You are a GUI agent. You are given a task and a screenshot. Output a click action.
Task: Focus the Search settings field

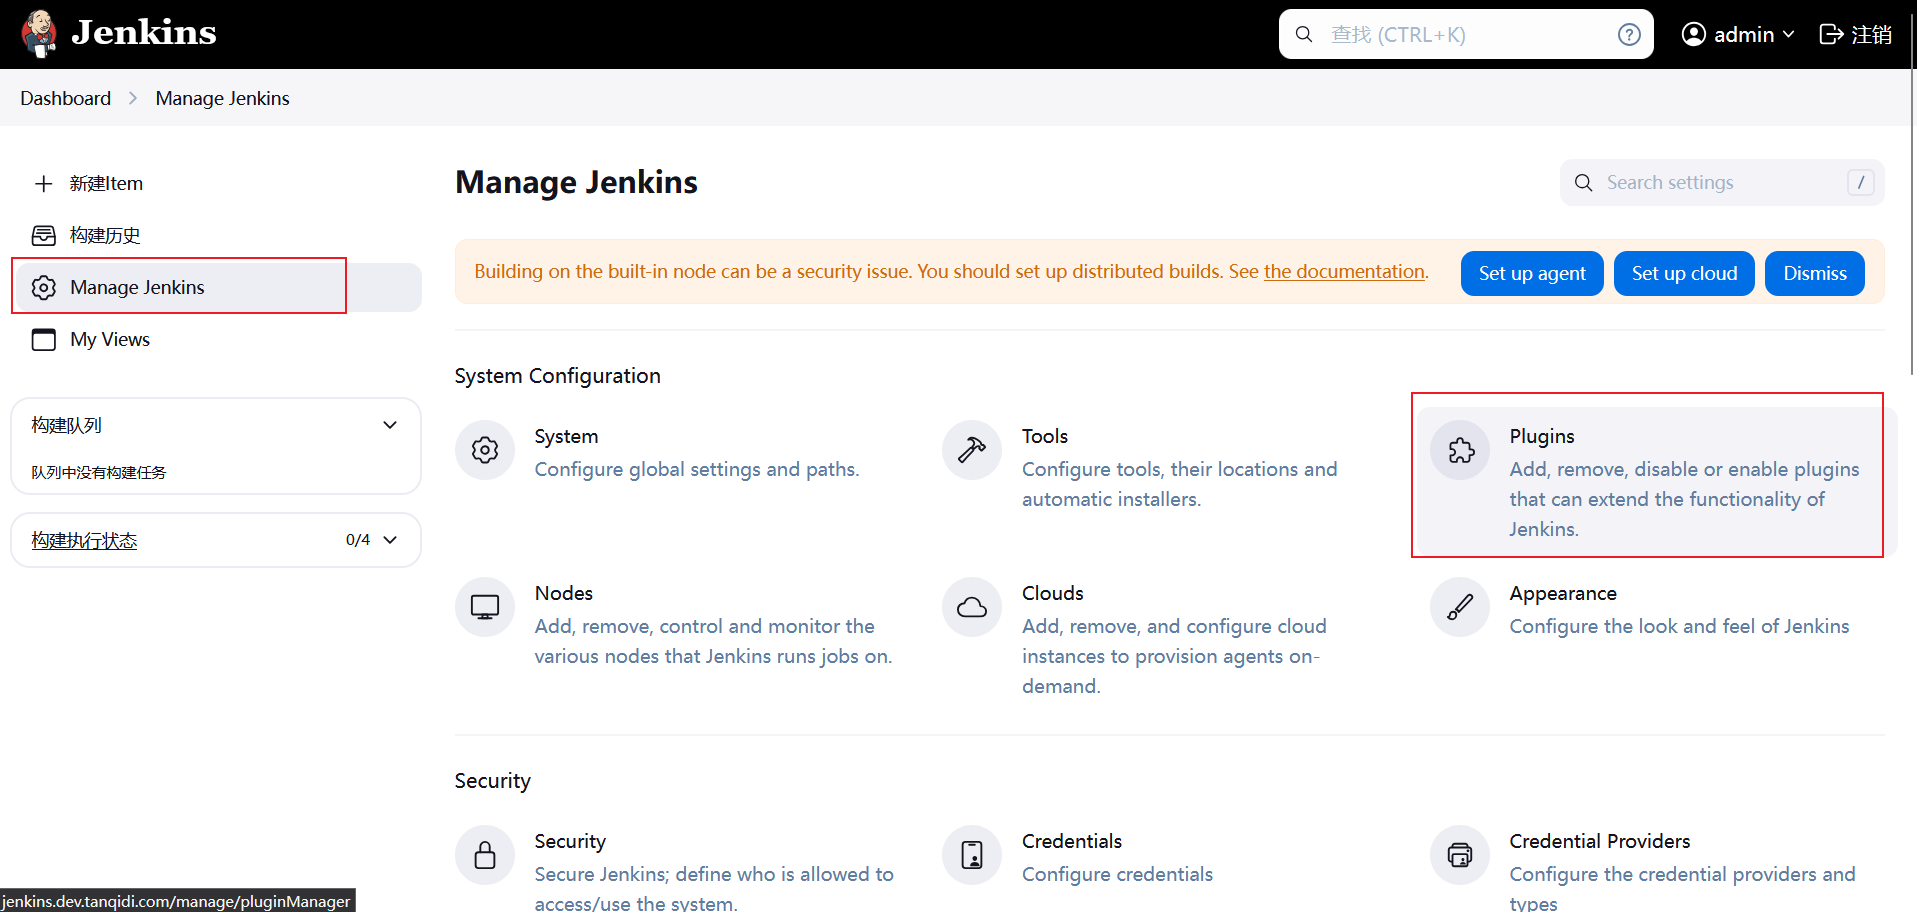pos(1722,182)
